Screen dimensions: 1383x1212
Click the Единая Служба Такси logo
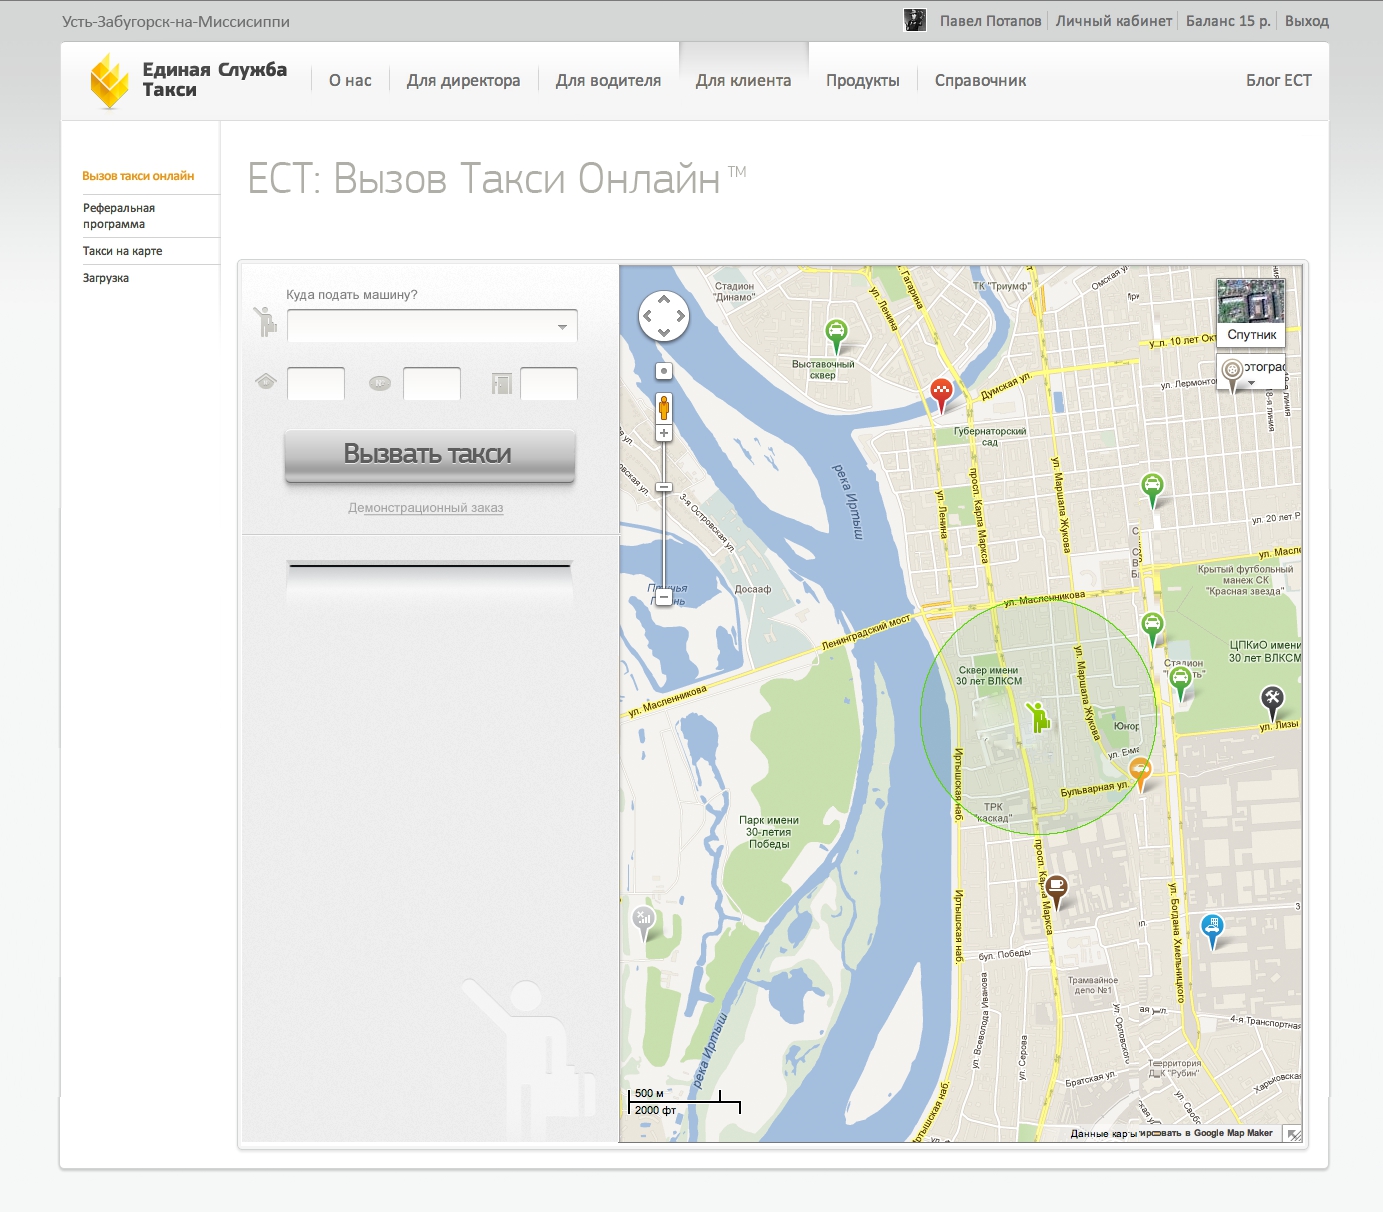188,80
